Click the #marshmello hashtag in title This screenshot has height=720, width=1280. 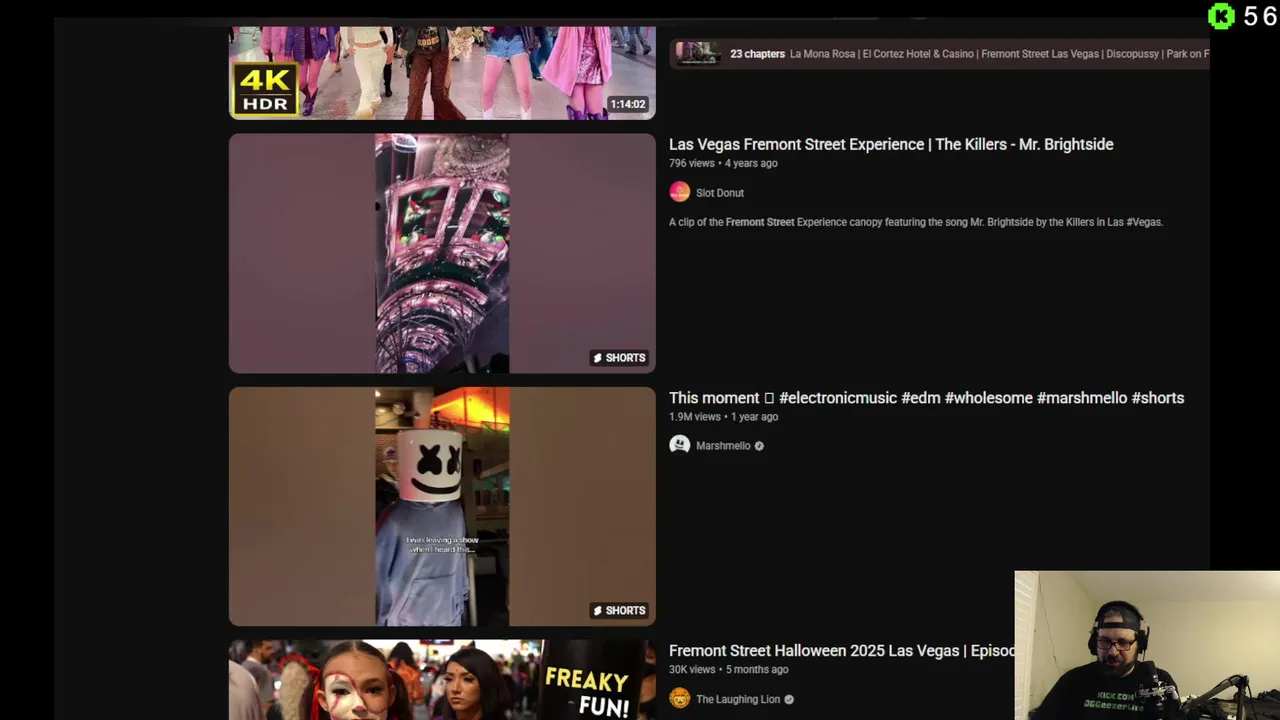click(x=1082, y=398)
